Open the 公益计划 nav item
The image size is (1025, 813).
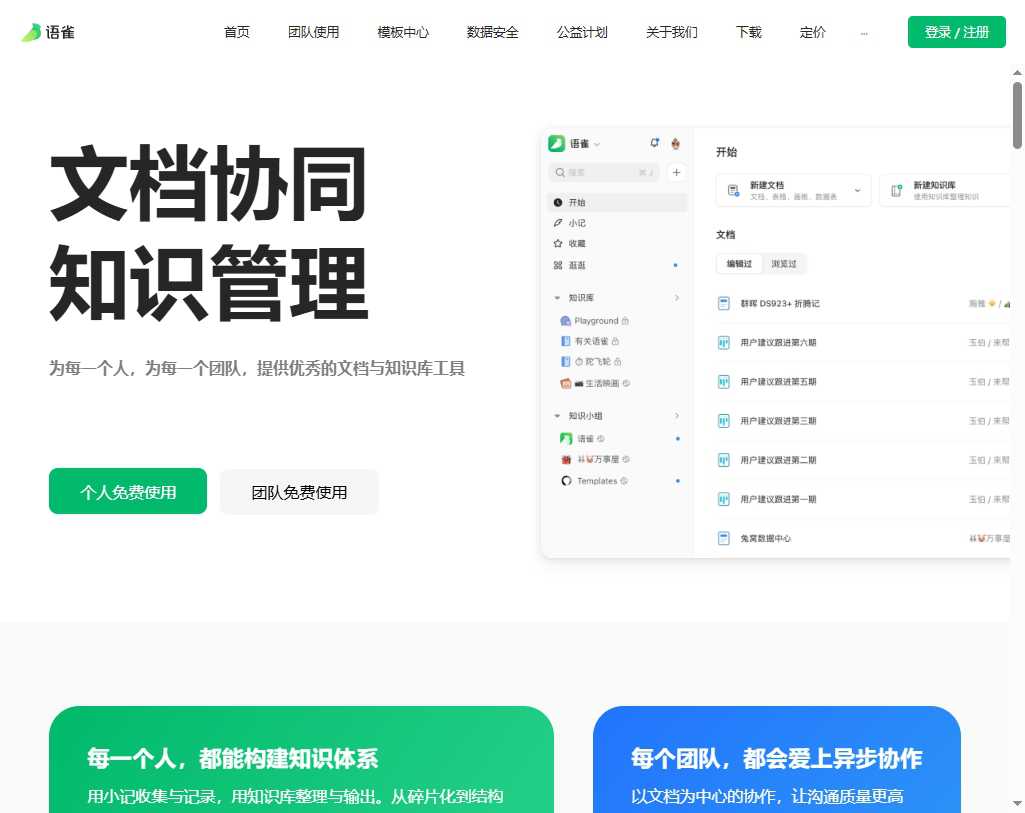[582, 32]
